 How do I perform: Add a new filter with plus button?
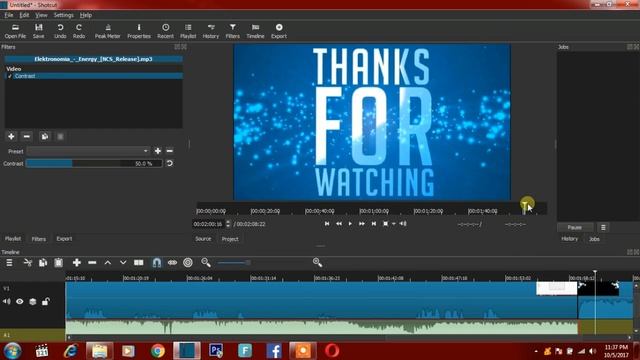click(x=11, y=136)
